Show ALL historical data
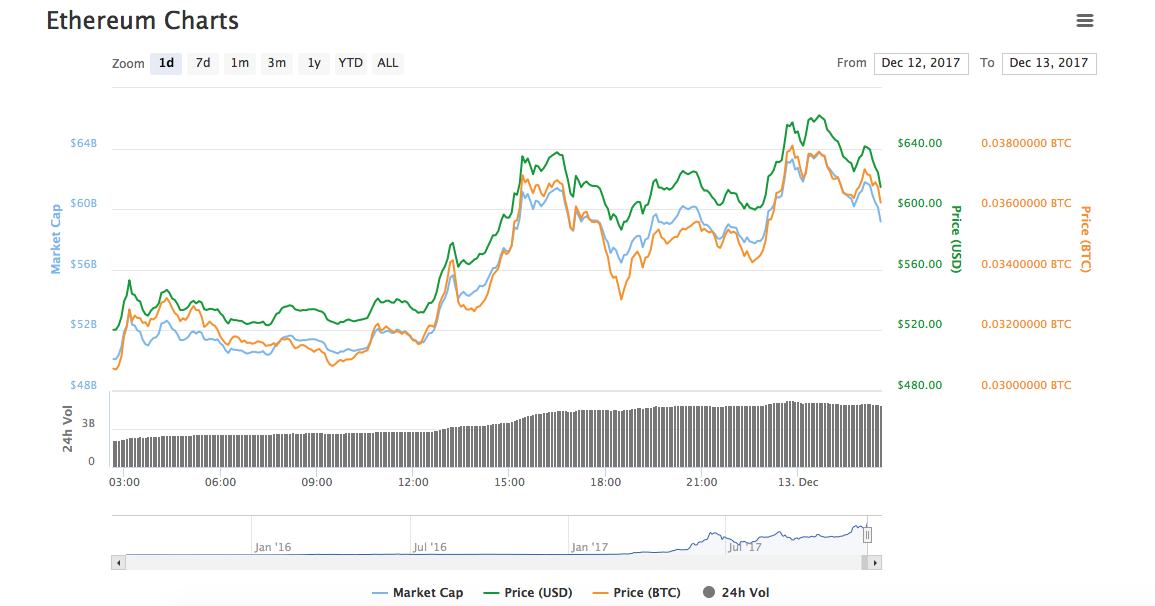Image resolution: width=1155 pixels, height=606 pixels. 388,63
